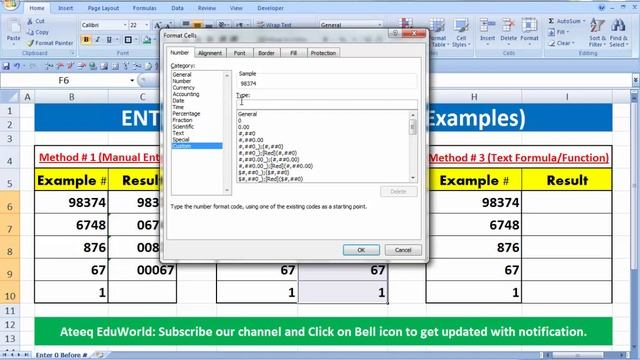
Task: Open Sort & Filter menu
Action: coord(597,33)
